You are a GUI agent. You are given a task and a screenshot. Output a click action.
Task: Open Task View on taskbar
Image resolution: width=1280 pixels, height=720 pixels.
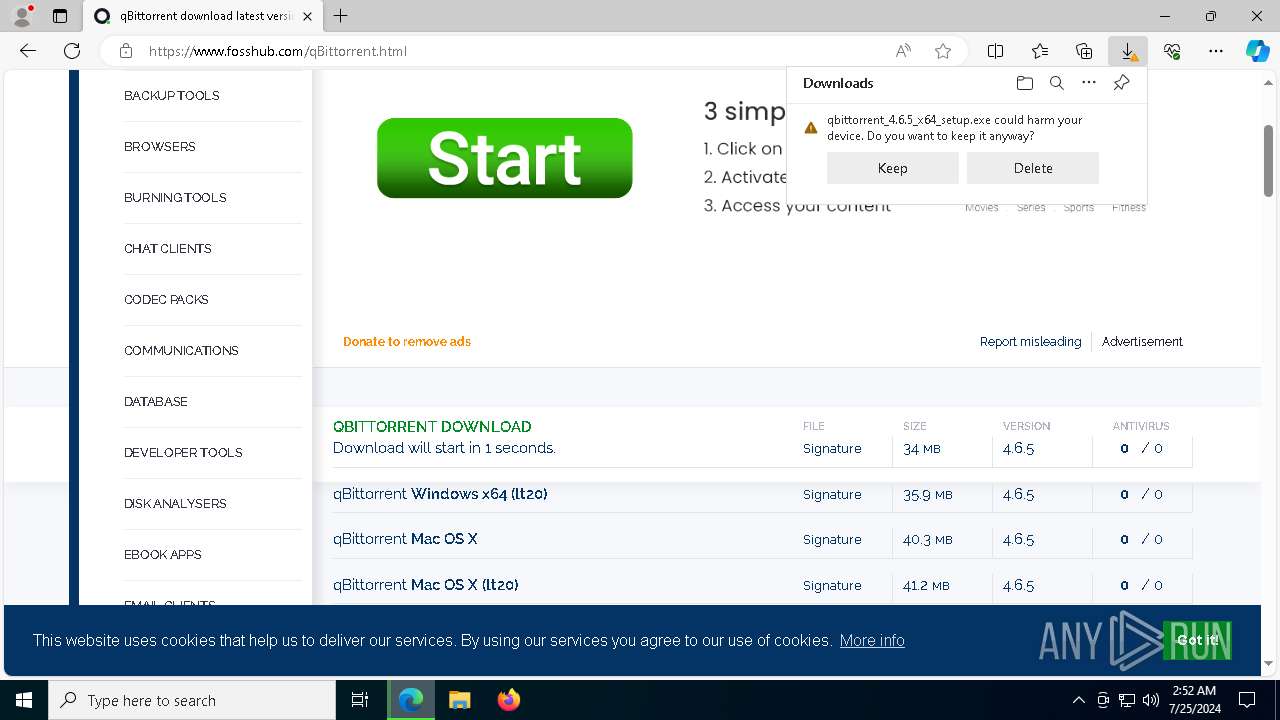pyautogui.click(x=360, y=700)
